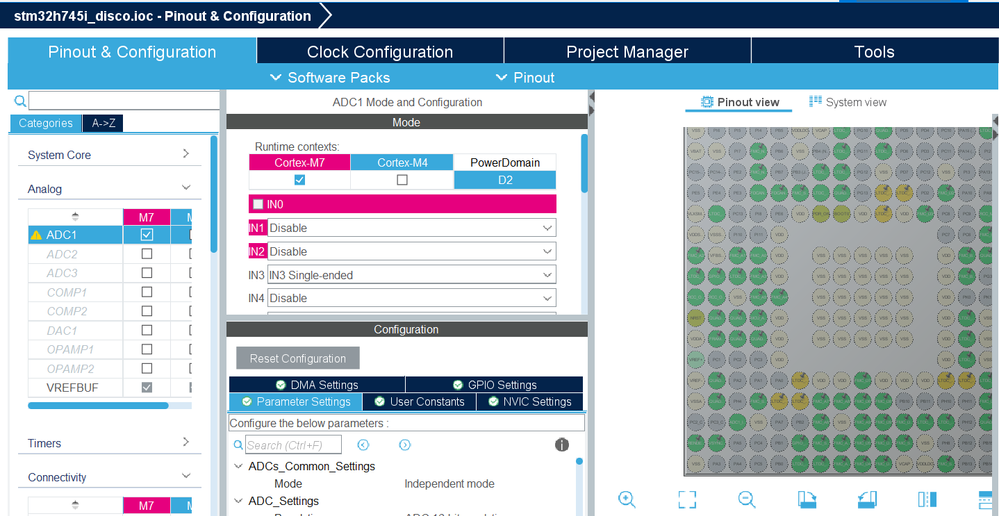Open the Tools tab
This screenshot has width=999, height=516.
tap(874, 52)
